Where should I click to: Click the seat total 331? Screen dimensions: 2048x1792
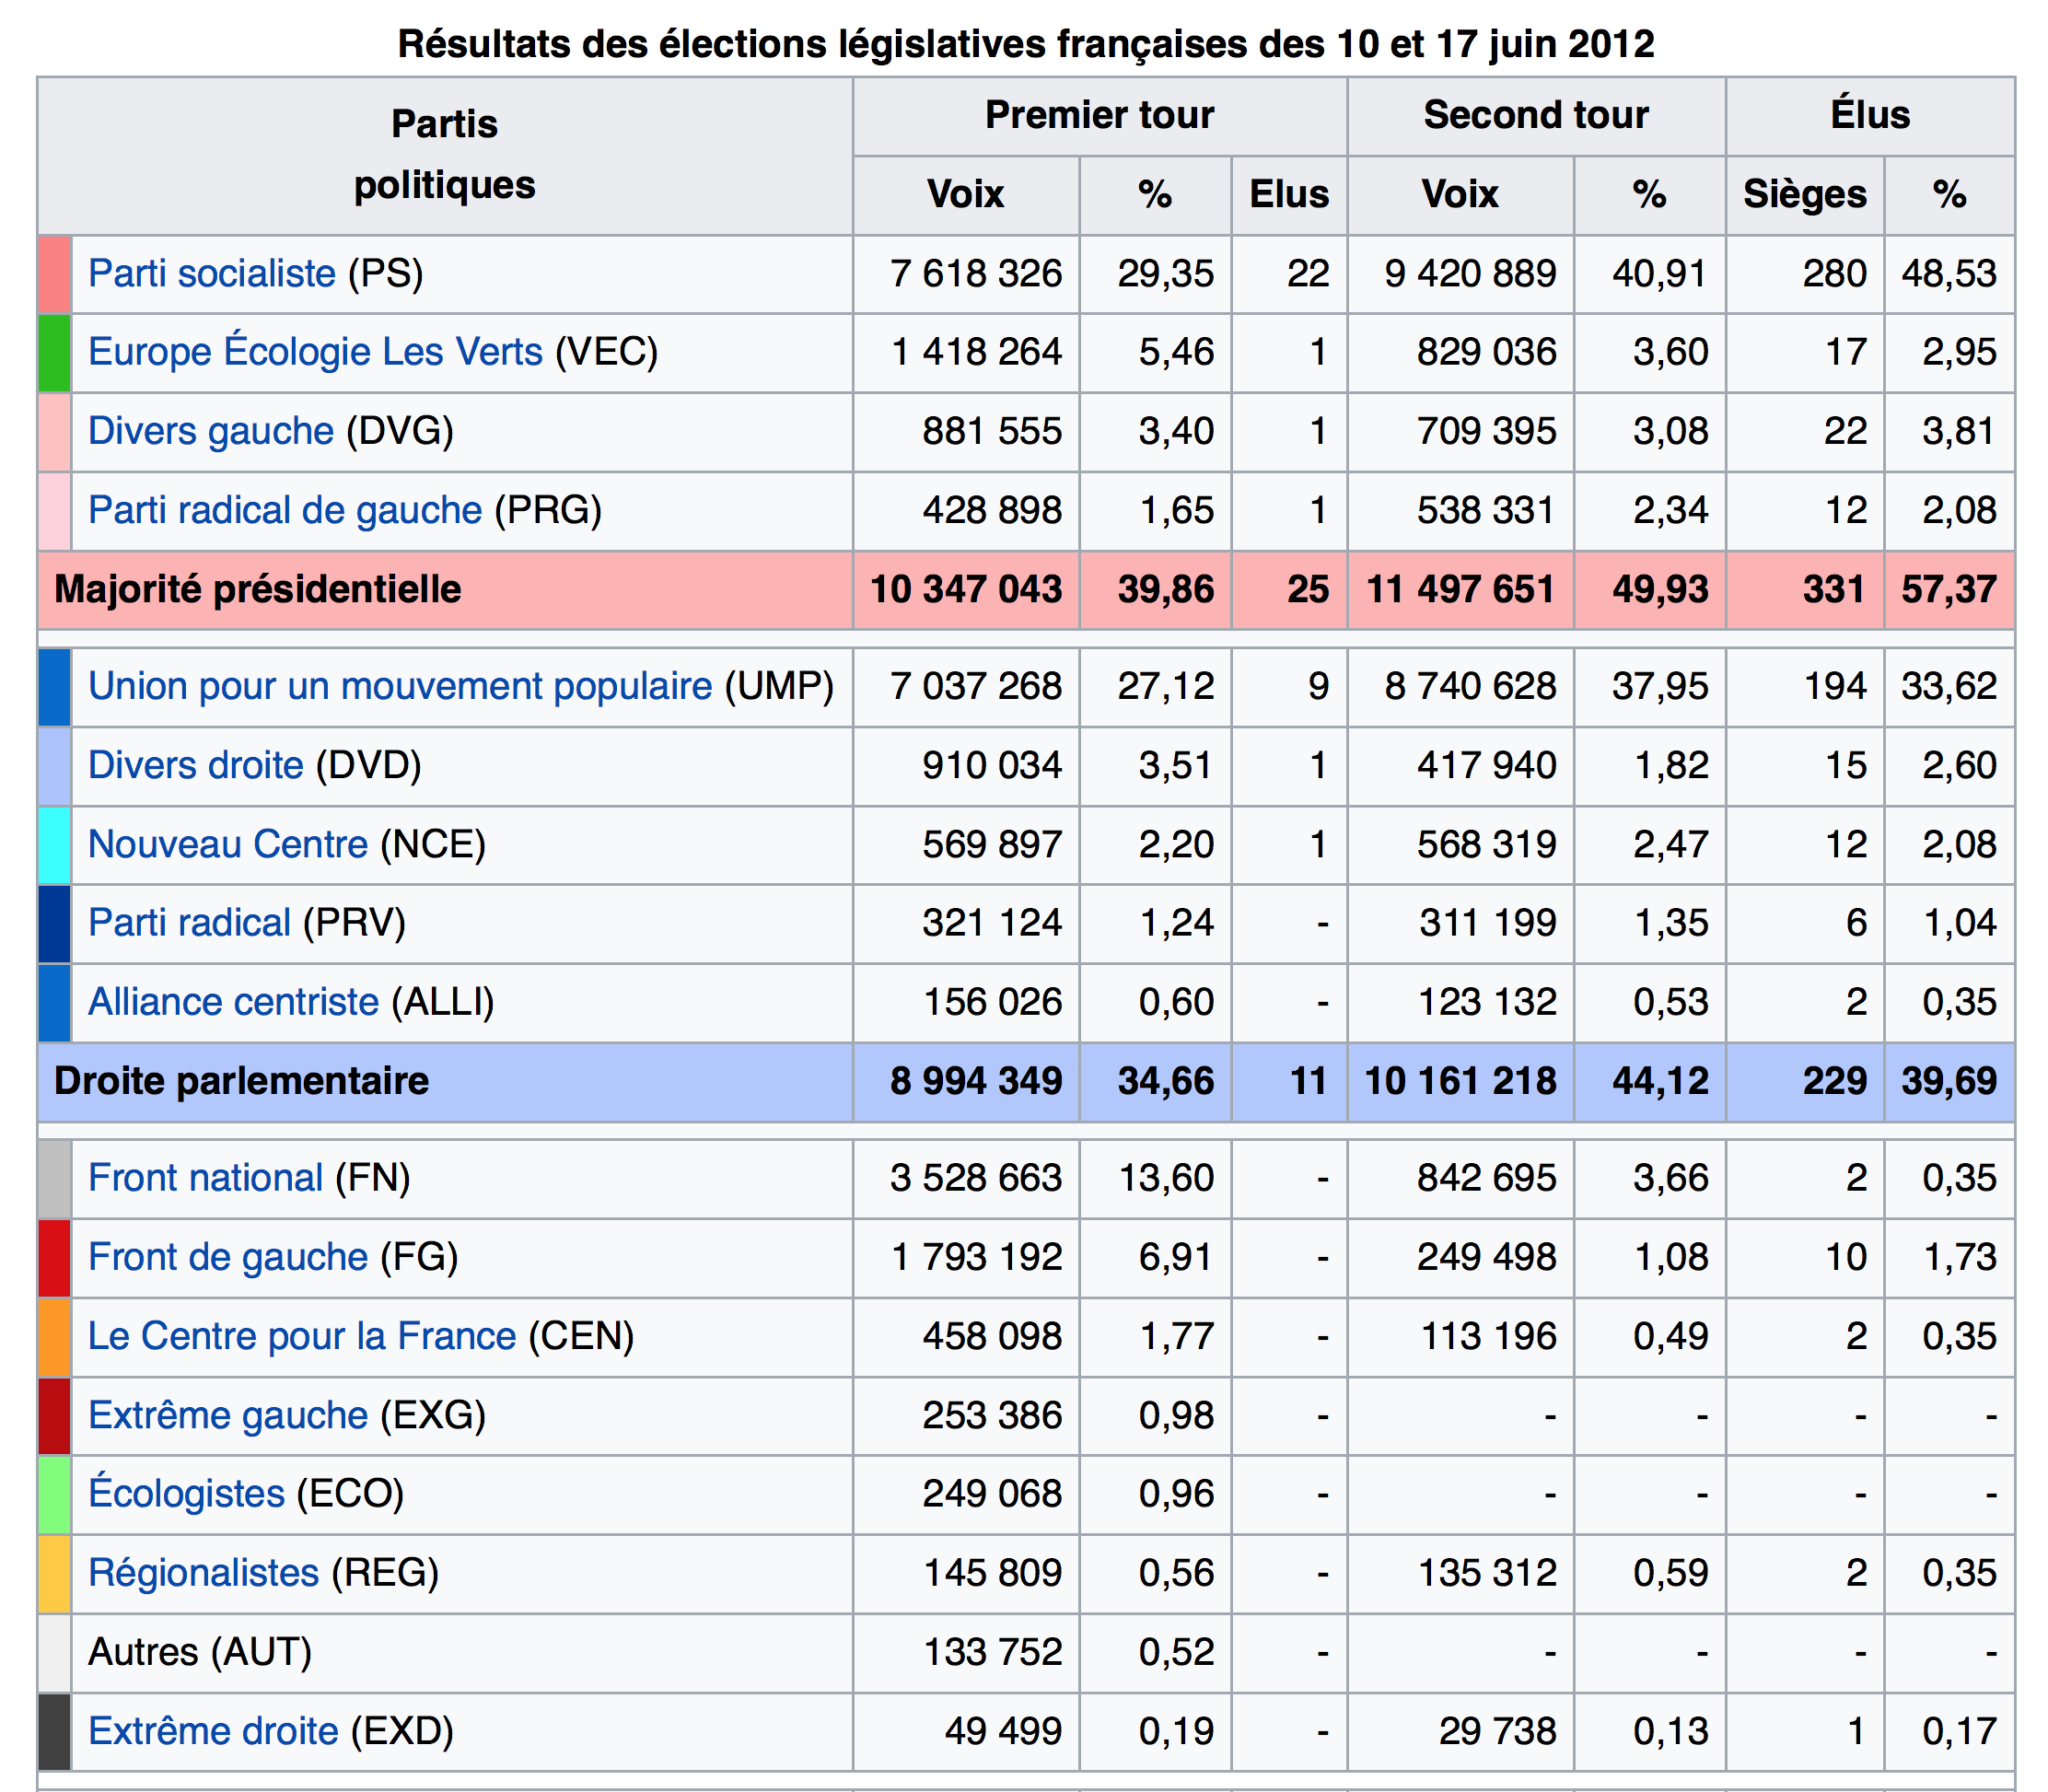tap(1835, 589)
